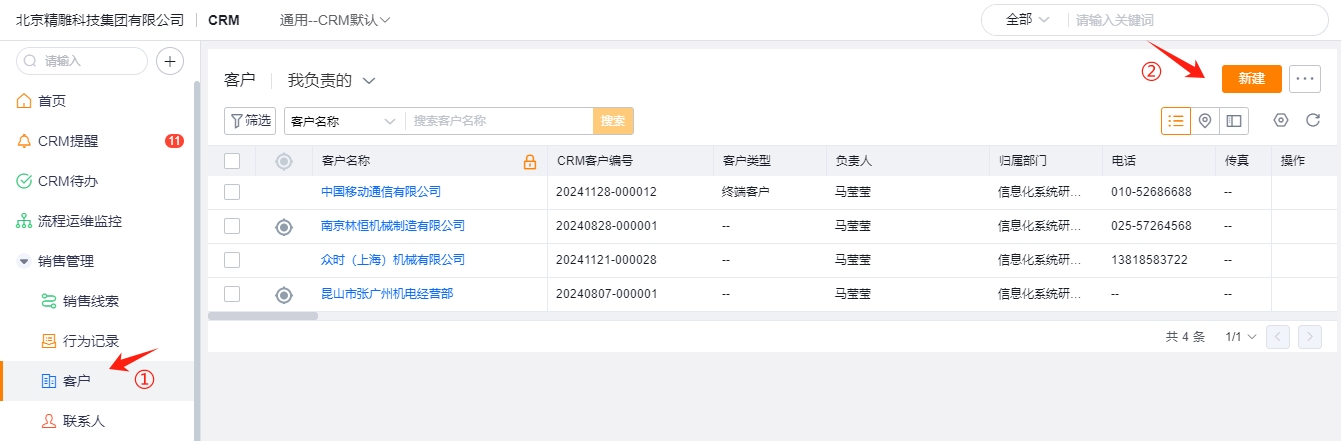The height and width of the screenshot is (441, 1341).
Task: Click the 筛选 filter button
Action: 250,121
